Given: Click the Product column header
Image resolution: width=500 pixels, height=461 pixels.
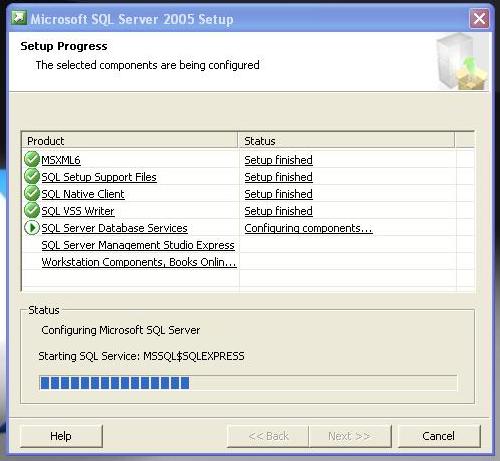Looking at the screenshot, I should pyautogui.click(x=130, y=141).
